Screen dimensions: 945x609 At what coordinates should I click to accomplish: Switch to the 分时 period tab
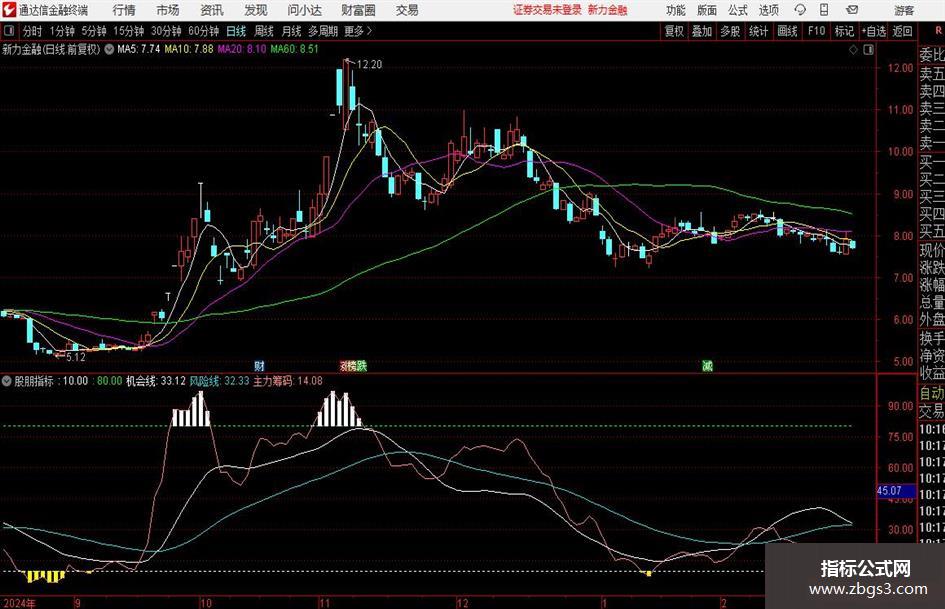[x=32, y=31]
